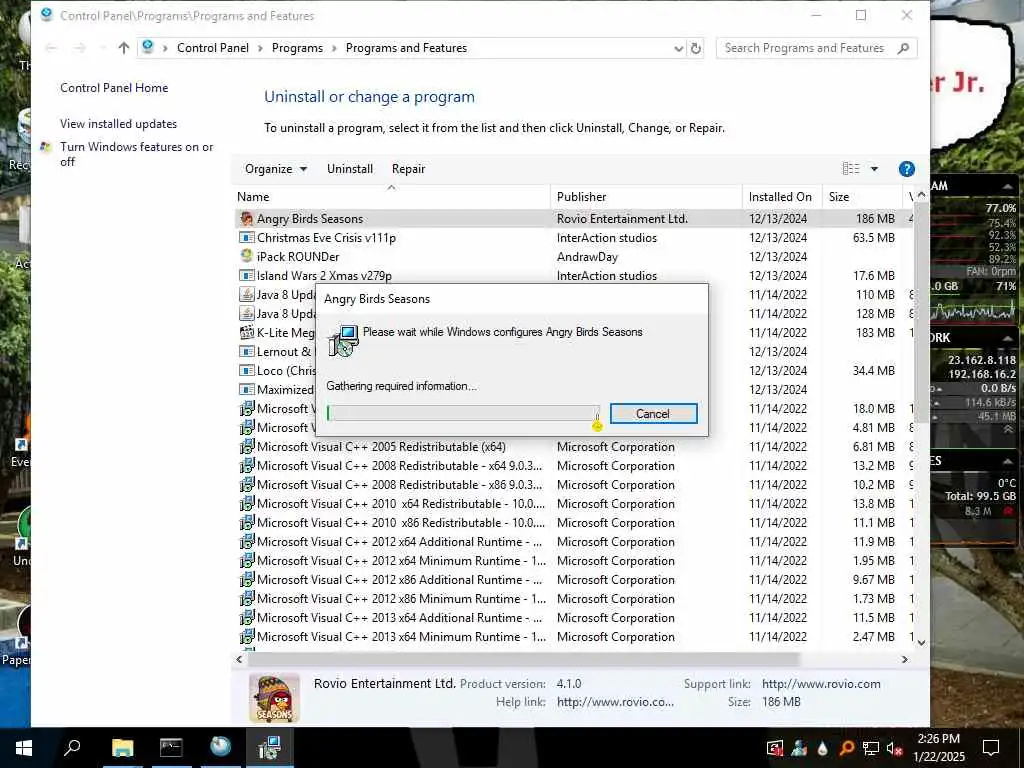Open taskbar search
Image resolution: width=1024 pixels, height=768 pixels.
(x=72, y=748)
